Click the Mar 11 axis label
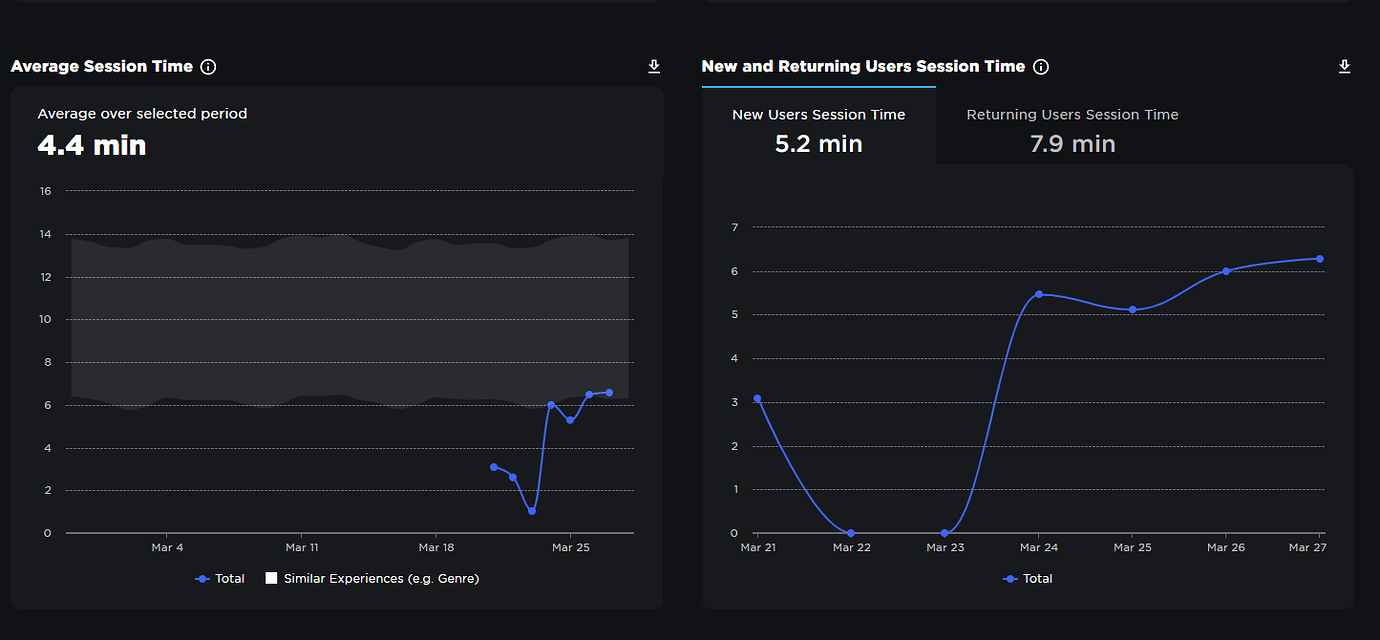 pyautogui.click(x=302, y=548)
